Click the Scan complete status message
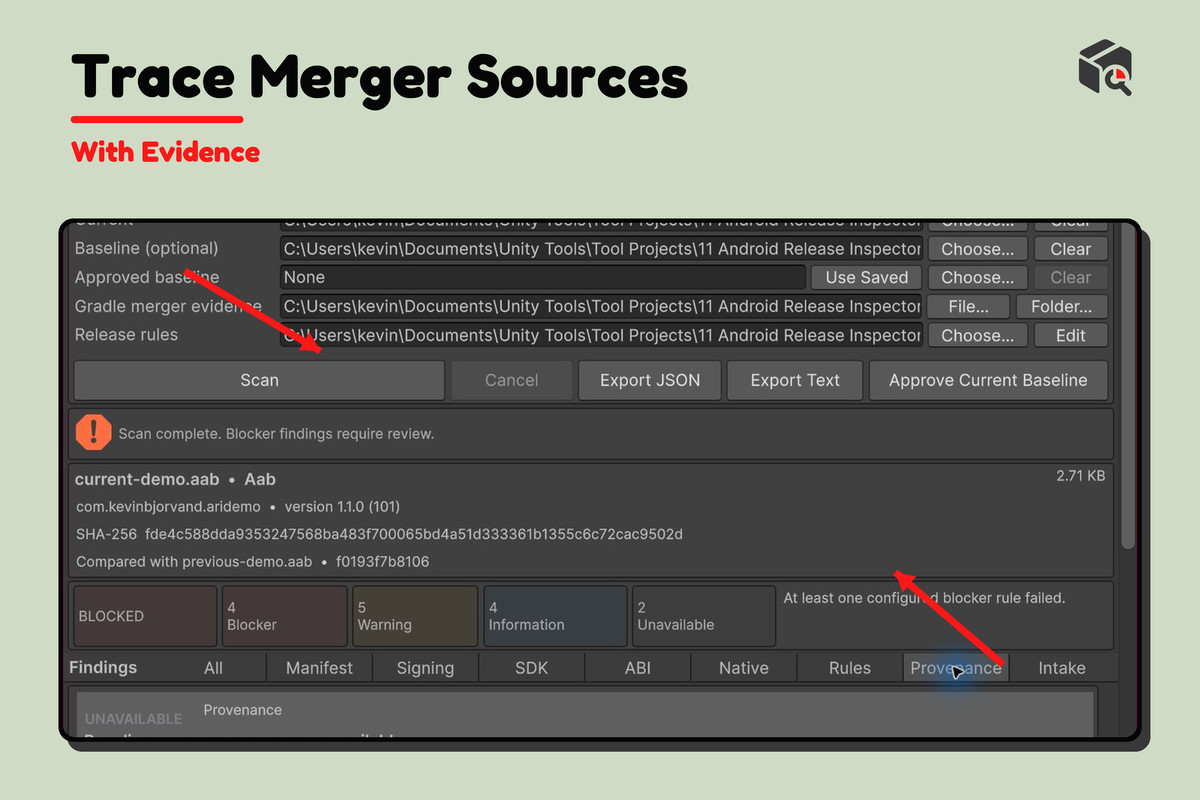The width and height of the screenshot is (1200, 800). (x=276, y=434)
